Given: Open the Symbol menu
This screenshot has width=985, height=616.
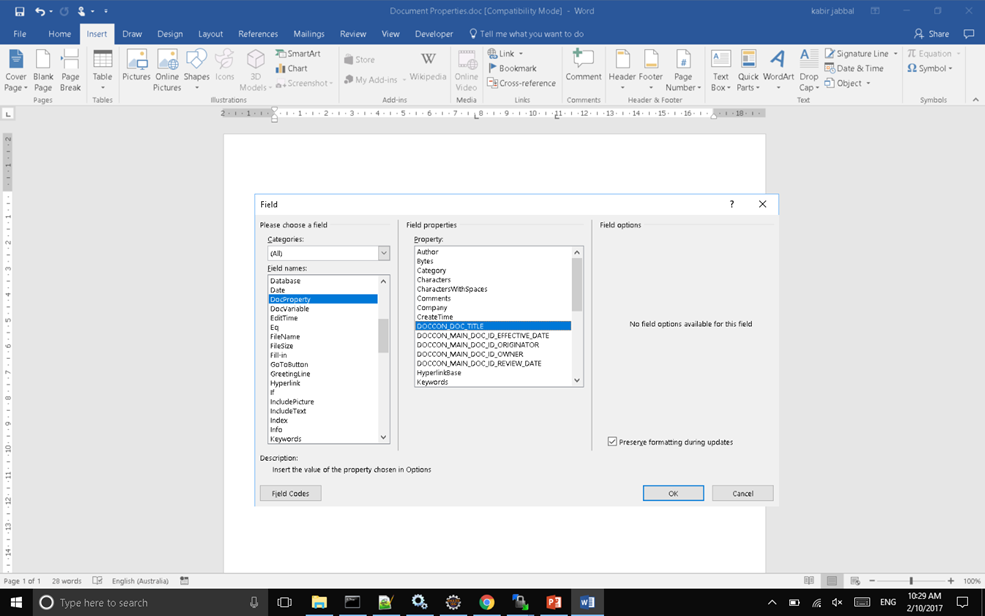Looking at the screenshot, I should (x=930, y=68).
